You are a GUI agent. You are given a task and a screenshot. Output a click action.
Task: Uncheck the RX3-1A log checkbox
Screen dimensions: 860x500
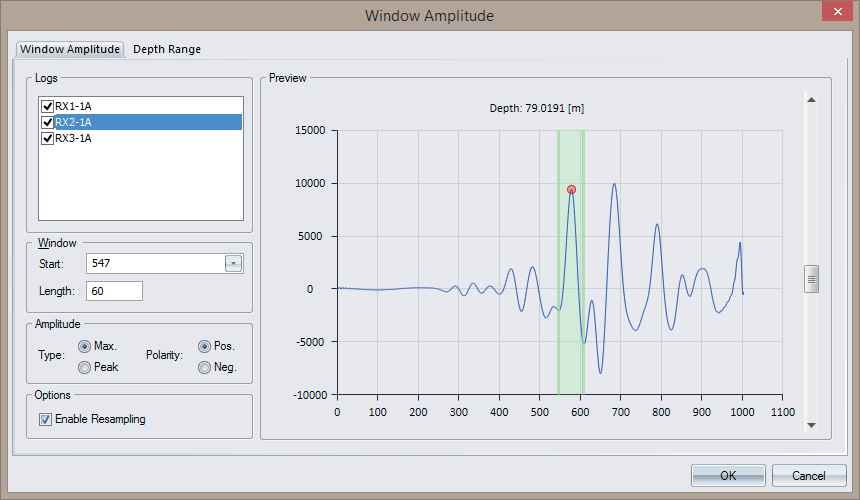click(46, 139)
